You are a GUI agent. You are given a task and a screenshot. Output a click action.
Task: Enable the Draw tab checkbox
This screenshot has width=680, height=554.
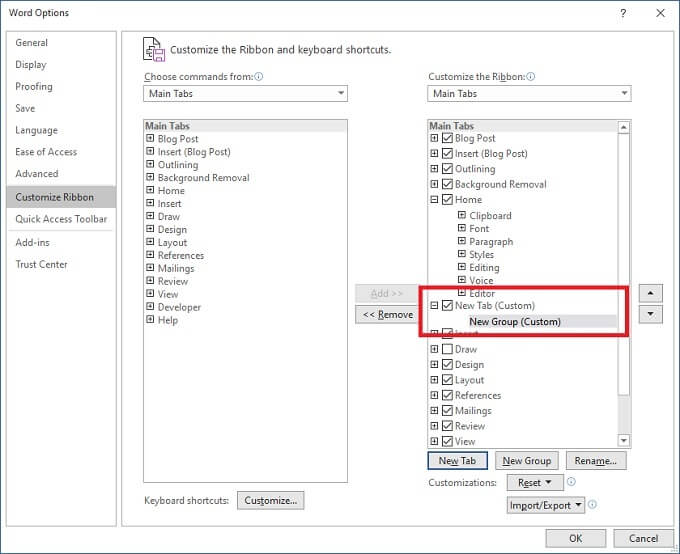447,349
